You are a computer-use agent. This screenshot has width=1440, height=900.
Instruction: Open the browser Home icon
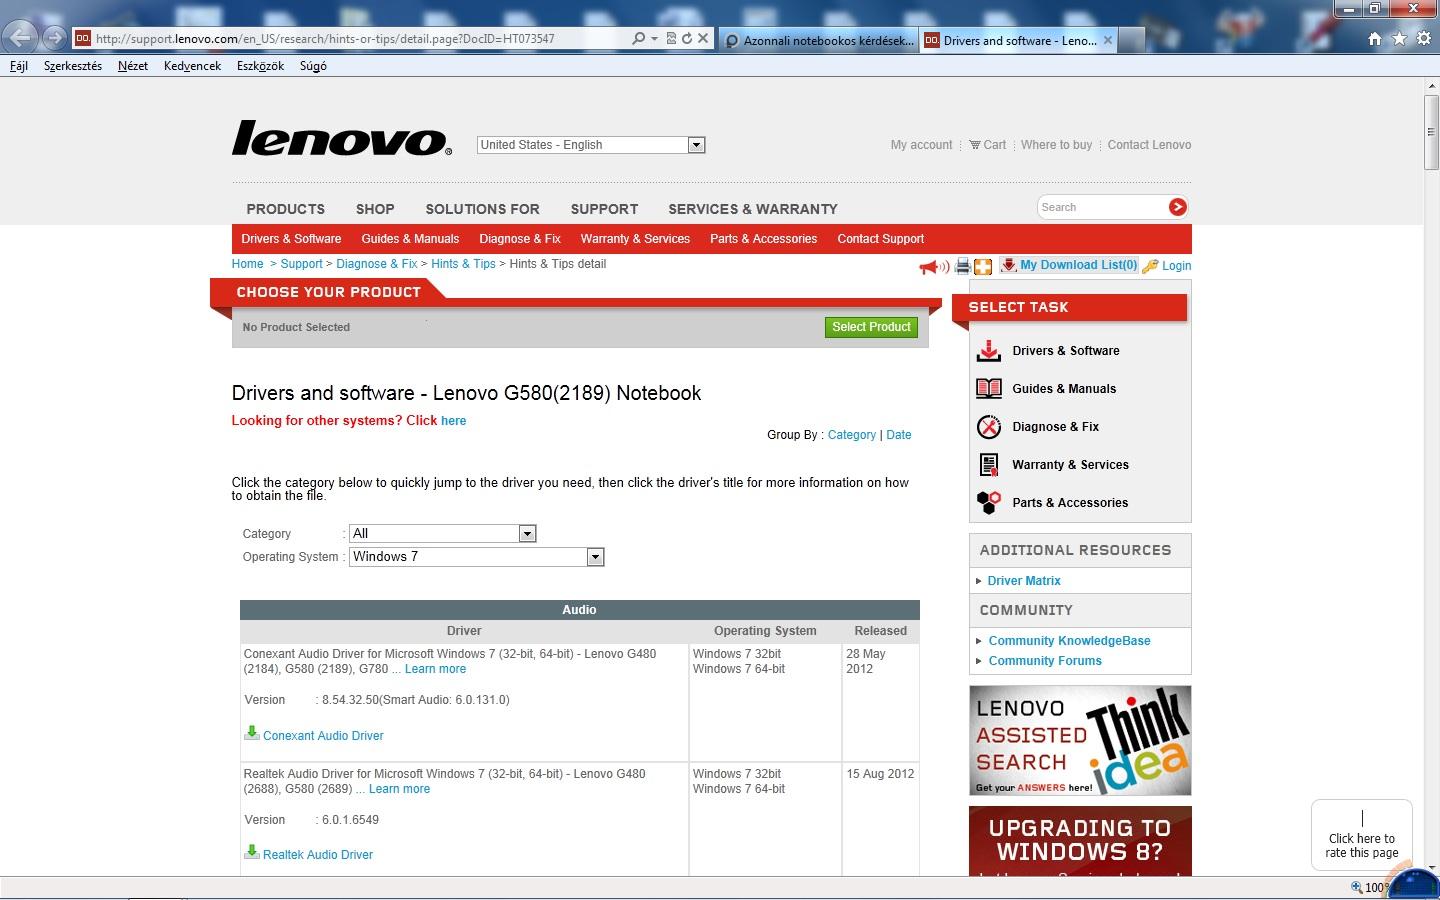[1375, 38]
